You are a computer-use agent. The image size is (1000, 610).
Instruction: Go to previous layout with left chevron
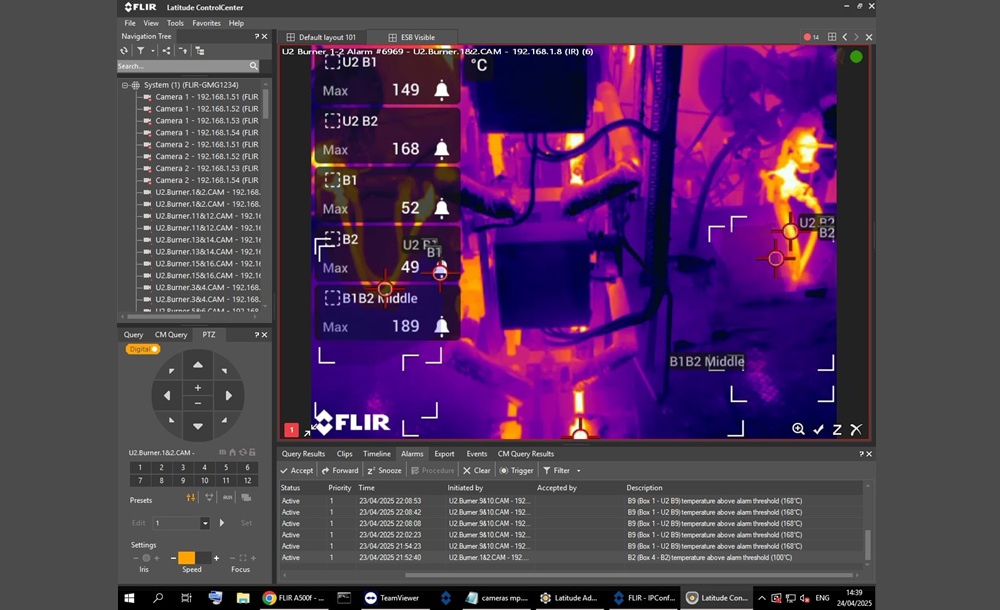[x=845, y=37]
